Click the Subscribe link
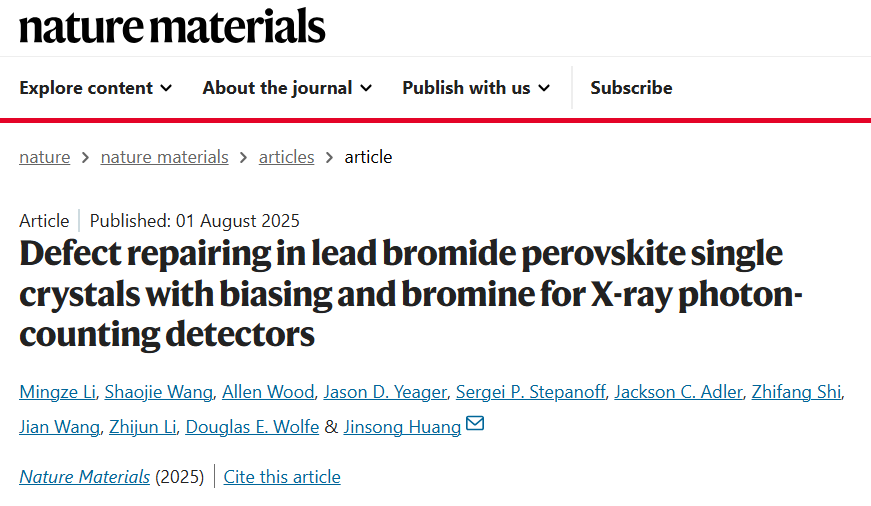The height and width of the screenshot is (506, 871). click(x=631, y=88)
